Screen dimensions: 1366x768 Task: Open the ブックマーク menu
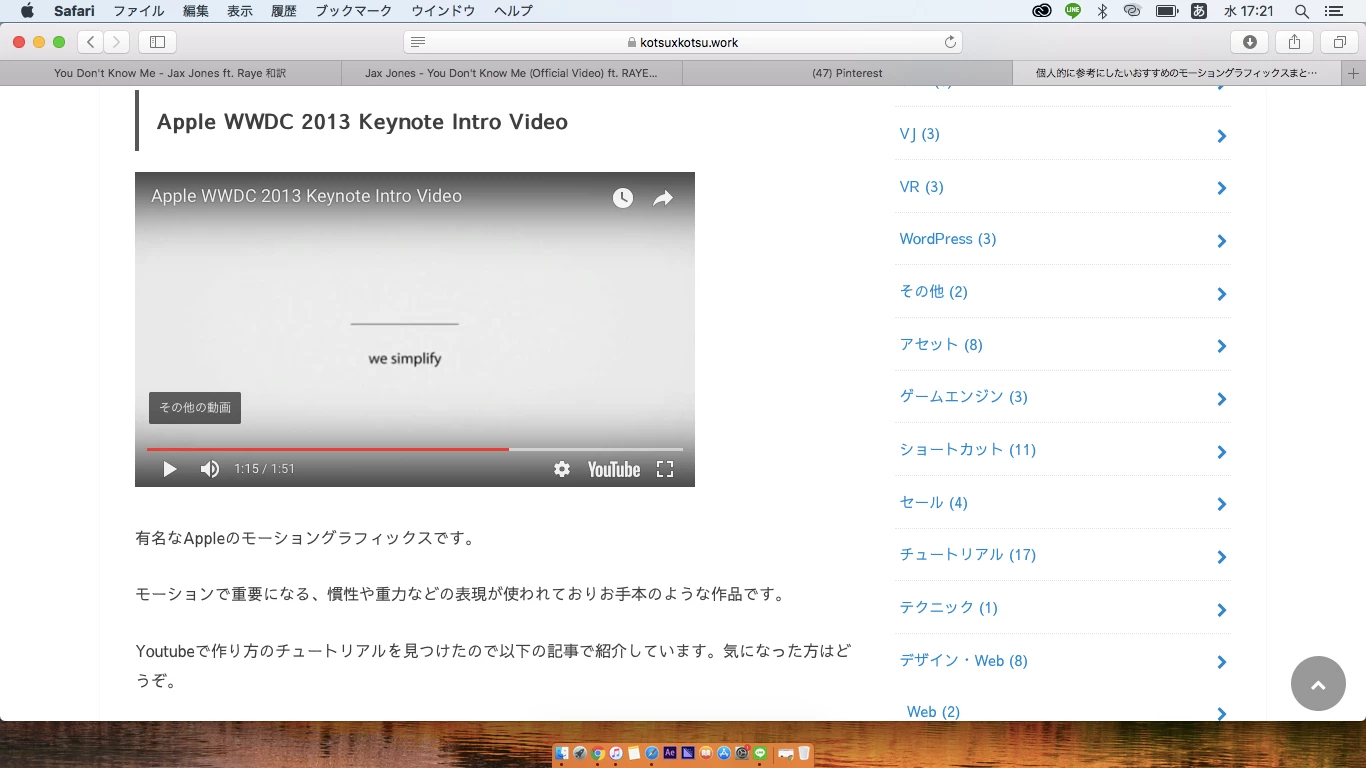pos(354,11)
